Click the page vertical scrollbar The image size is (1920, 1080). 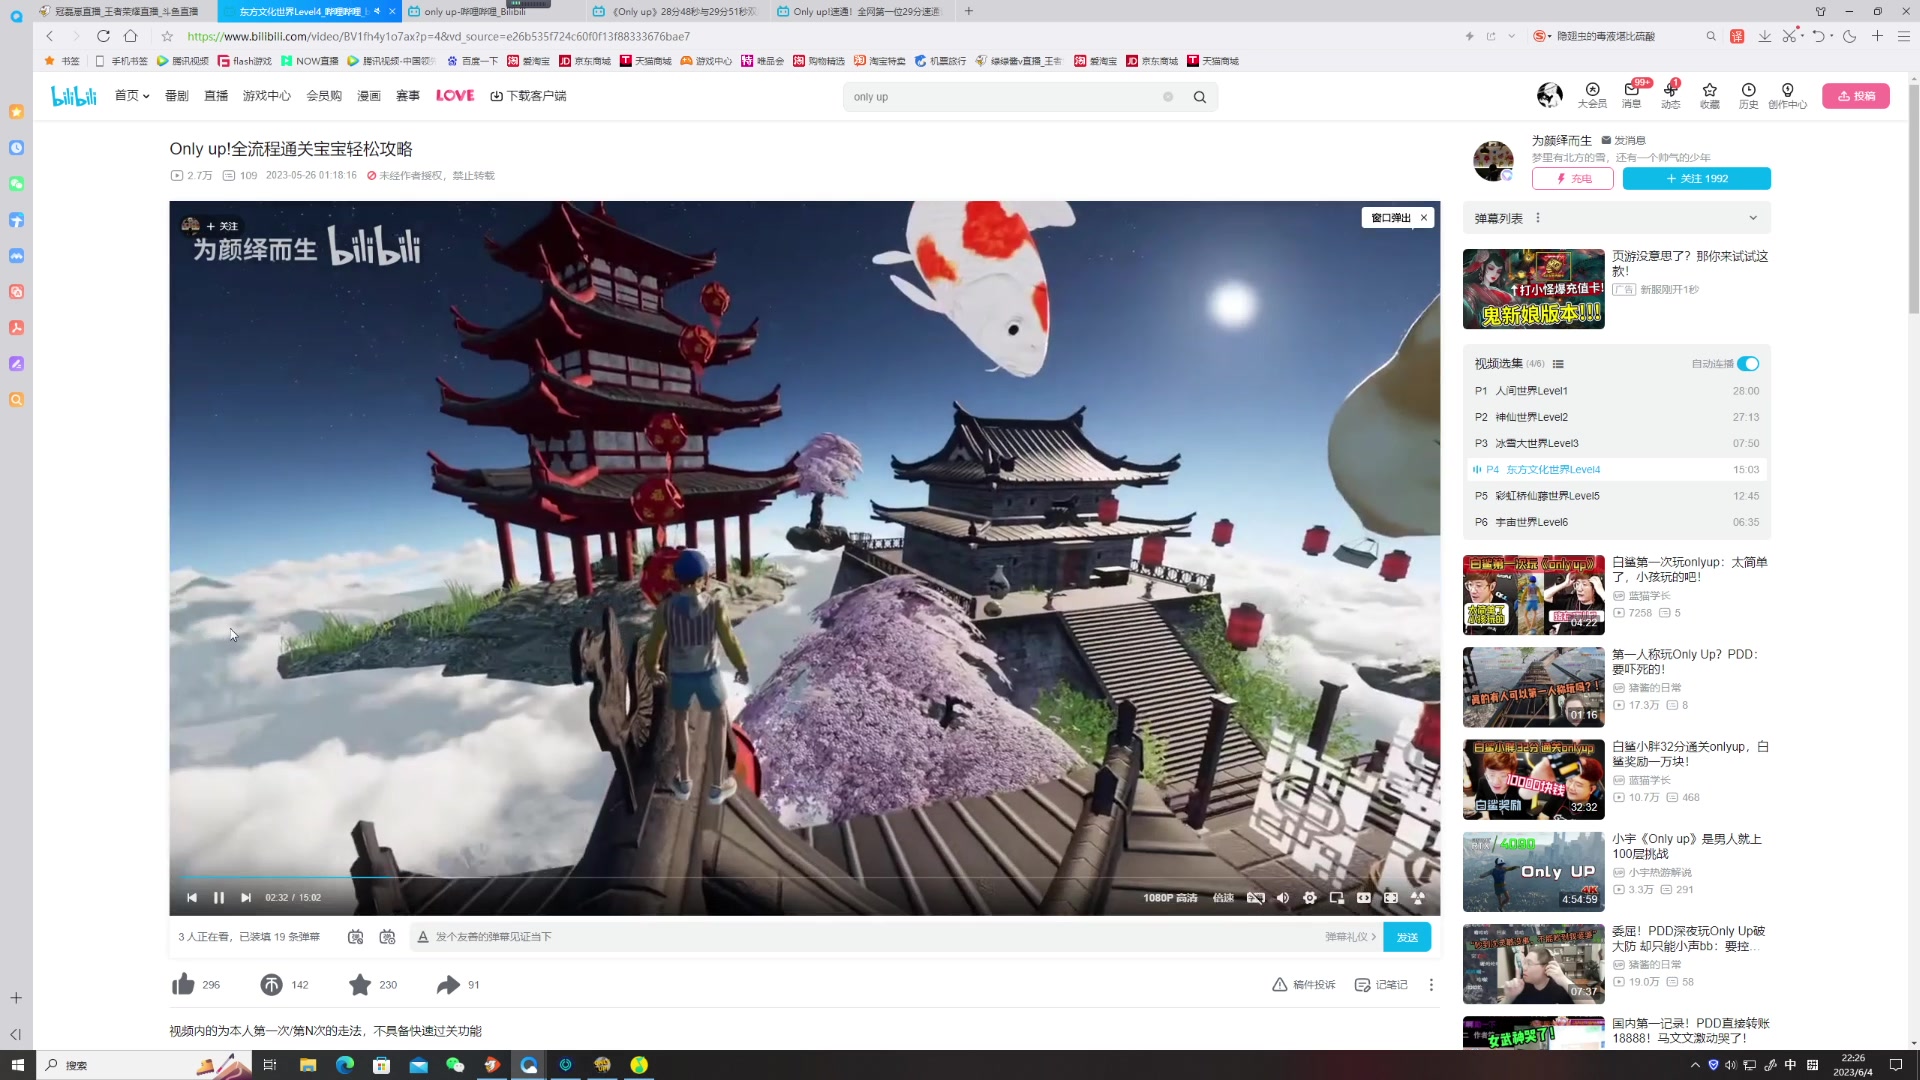(1913, 200)
